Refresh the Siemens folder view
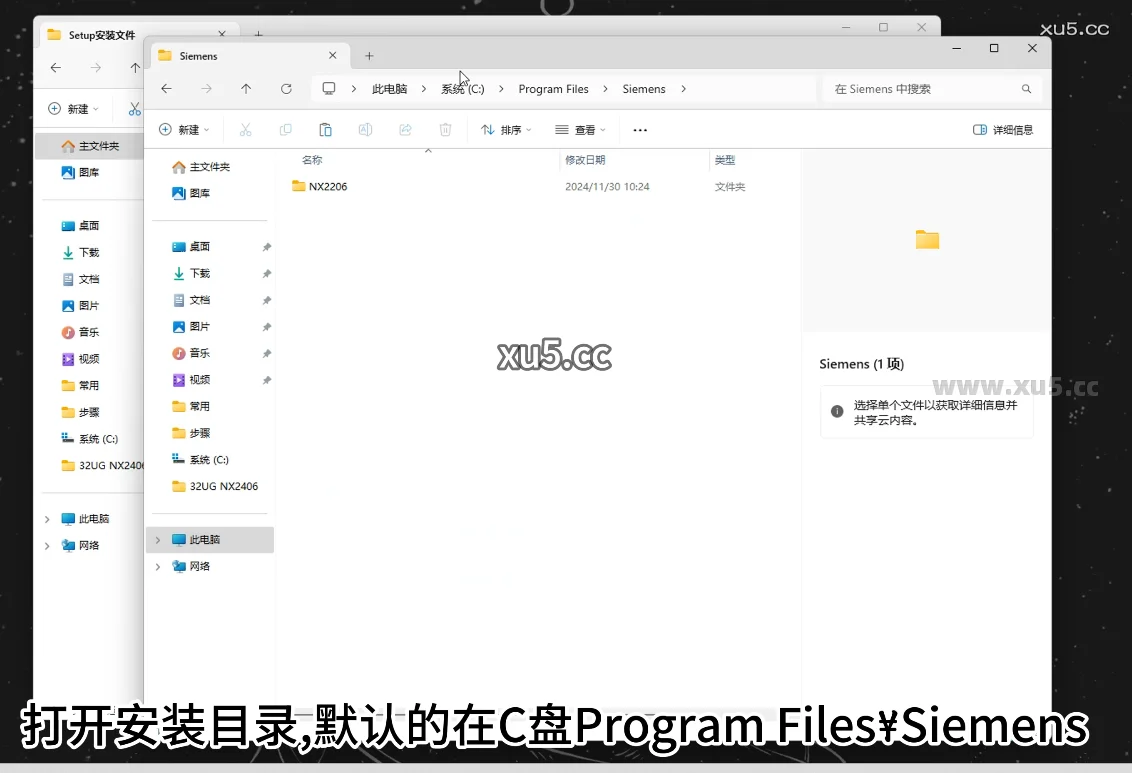The height and width of the screenshot is (773, 1132). (286, 89)
